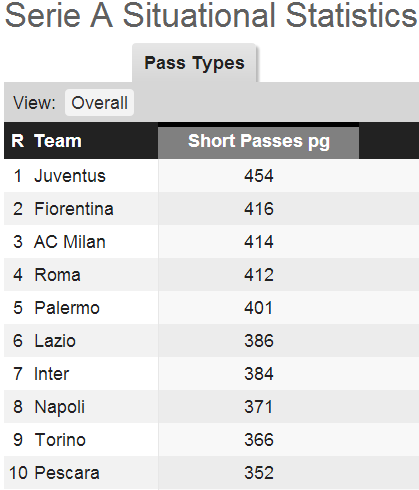419x490 pixels.
Task: Open the Palermo team link
Action: coord(67,308)
